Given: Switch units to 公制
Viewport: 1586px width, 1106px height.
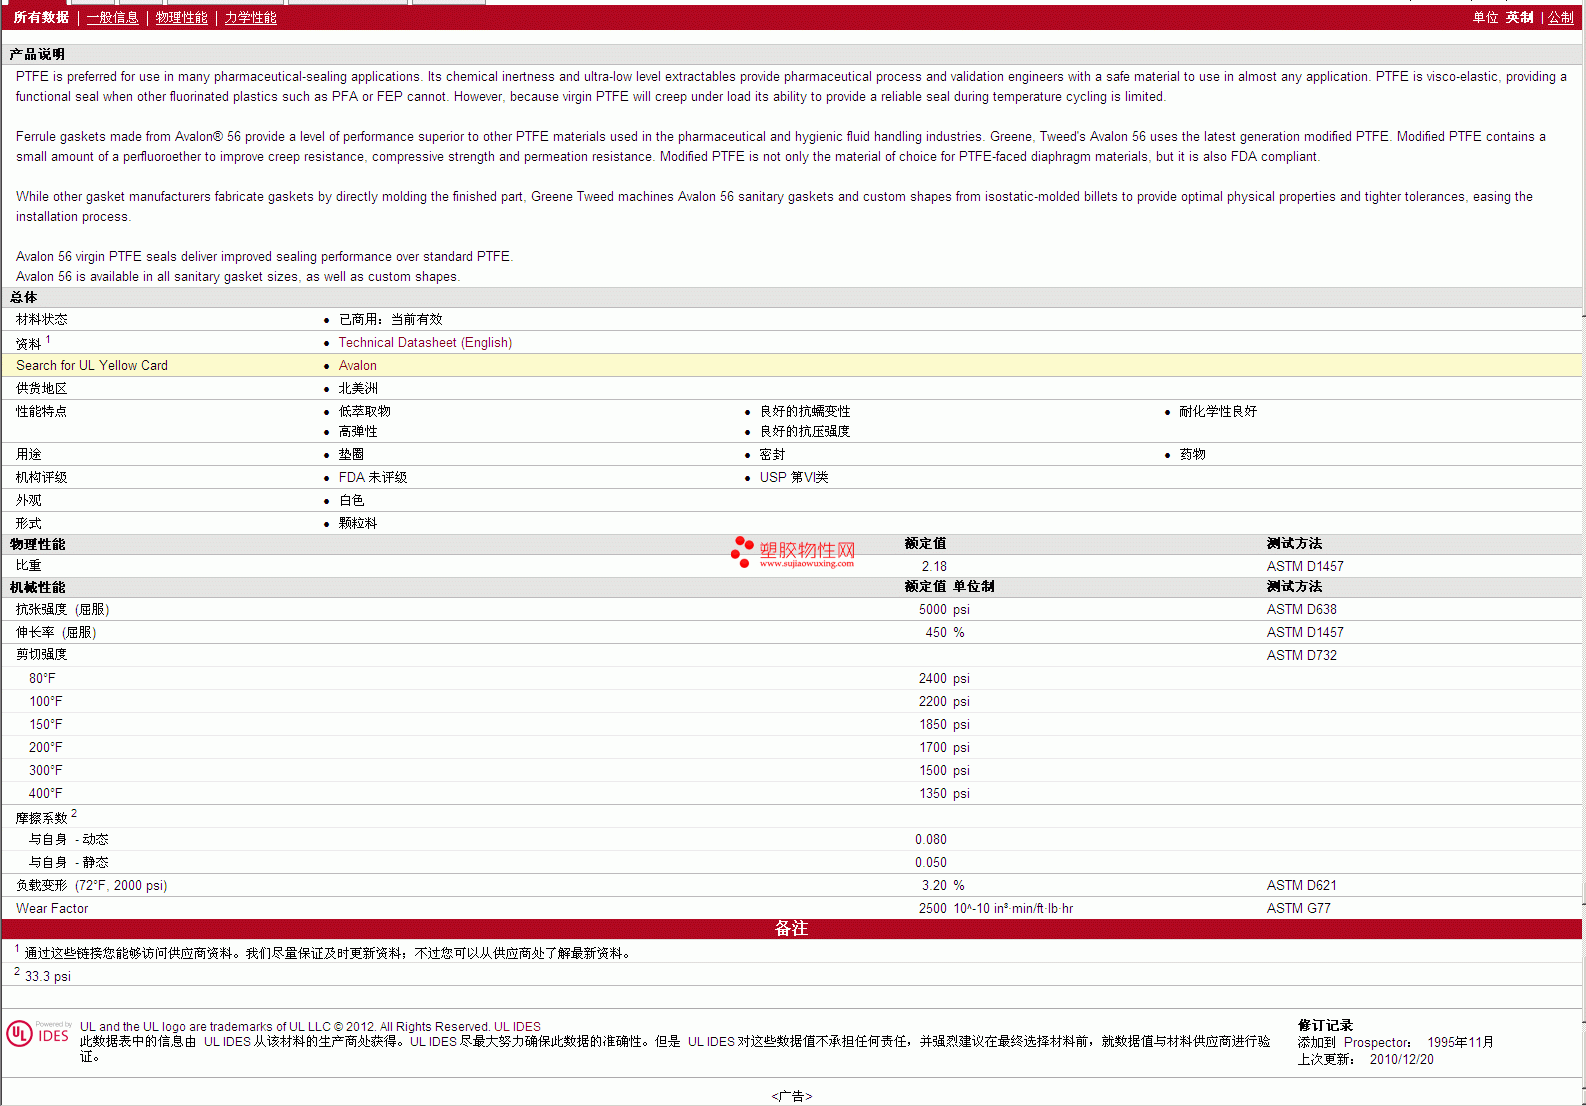Looking at the screenshot, I should point(1561,18).
